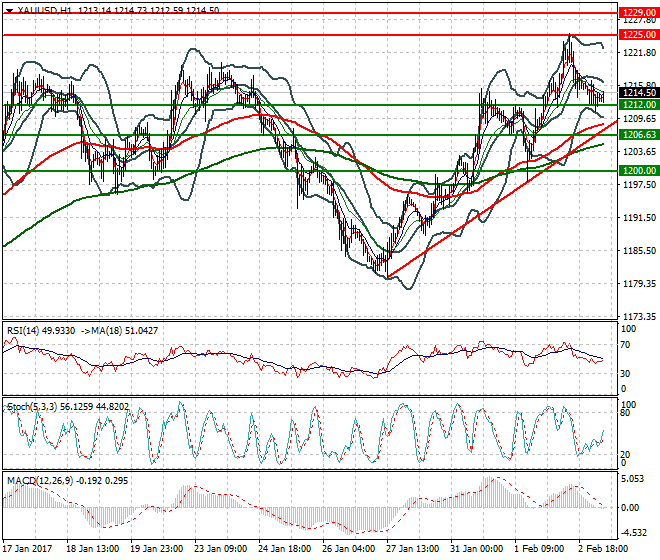The height and width of the screenshot is (560, 660).
Task: Select the 1200.00 green support level label
Action: click(639, 171)
